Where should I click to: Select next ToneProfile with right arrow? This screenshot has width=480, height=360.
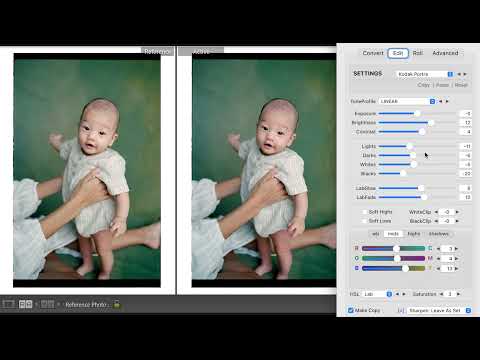(447, 101)
